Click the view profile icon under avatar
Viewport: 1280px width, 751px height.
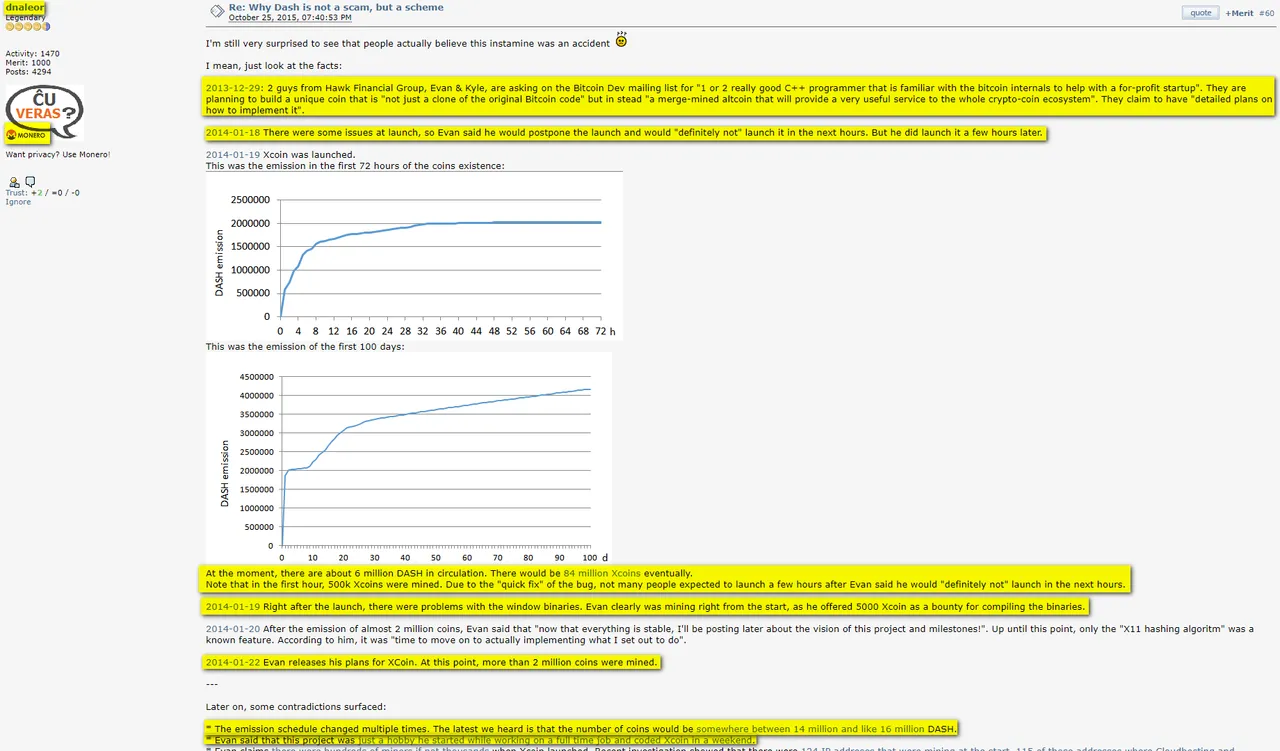[x=14, y=182]
